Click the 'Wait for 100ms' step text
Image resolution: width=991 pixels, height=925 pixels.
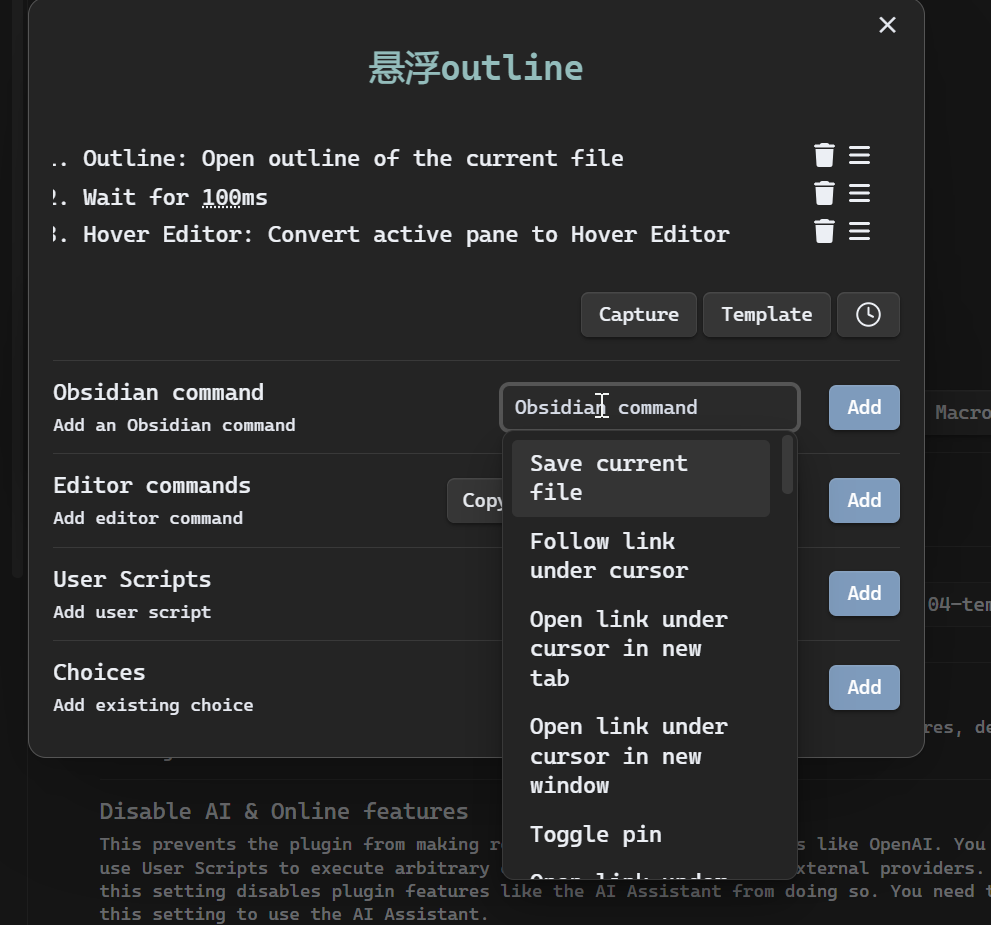coord(175,197)
